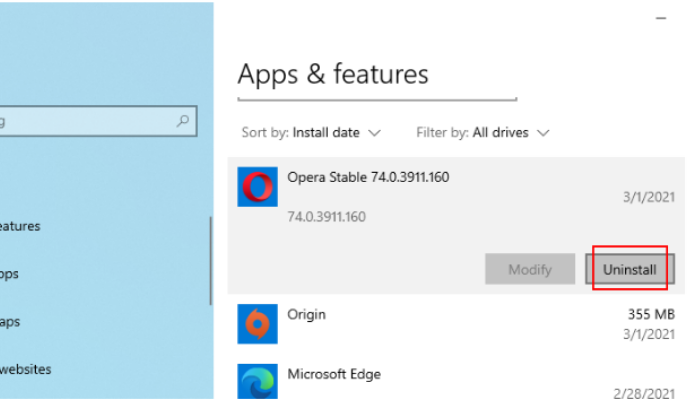Select Opera Stable 74.0.3911.160 title

(x=368, y=177)
